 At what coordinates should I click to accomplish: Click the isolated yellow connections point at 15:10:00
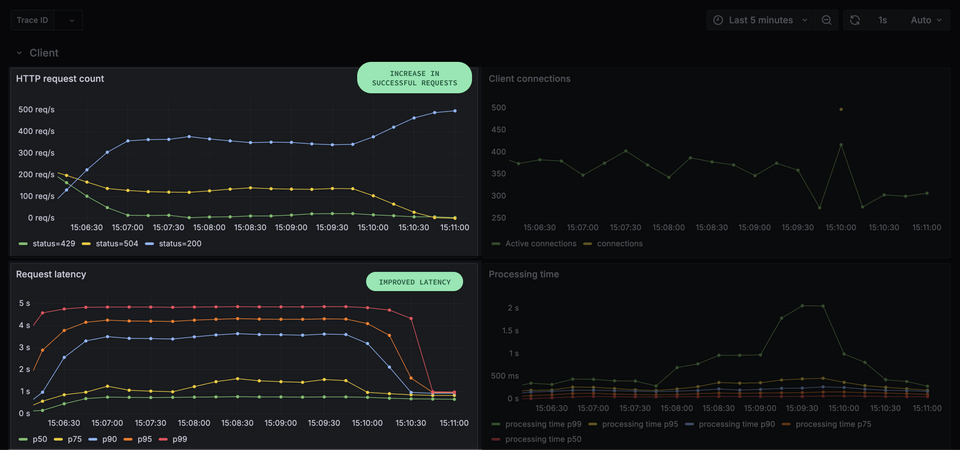pyautogui.click(x=841, y=110)
